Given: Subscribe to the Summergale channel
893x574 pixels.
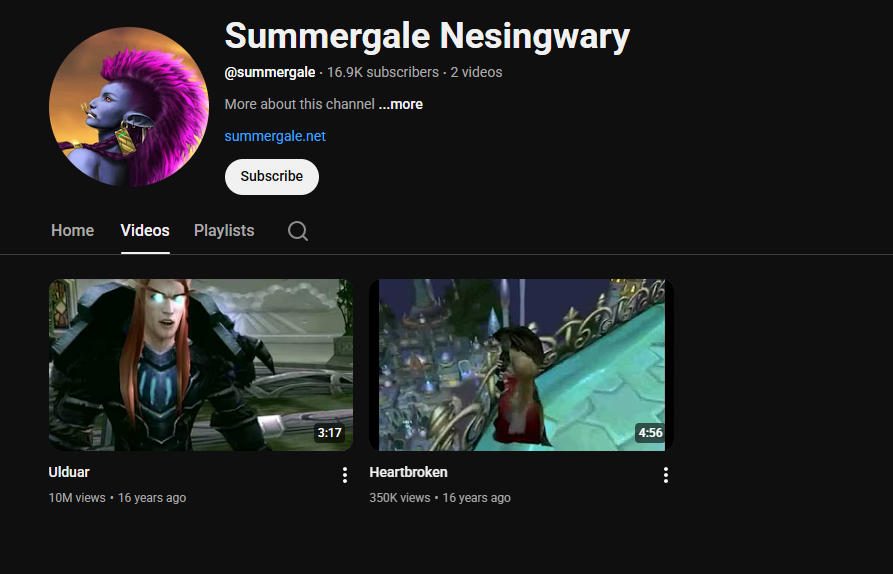Looking at the screenshot, I should tap(272, 177).
